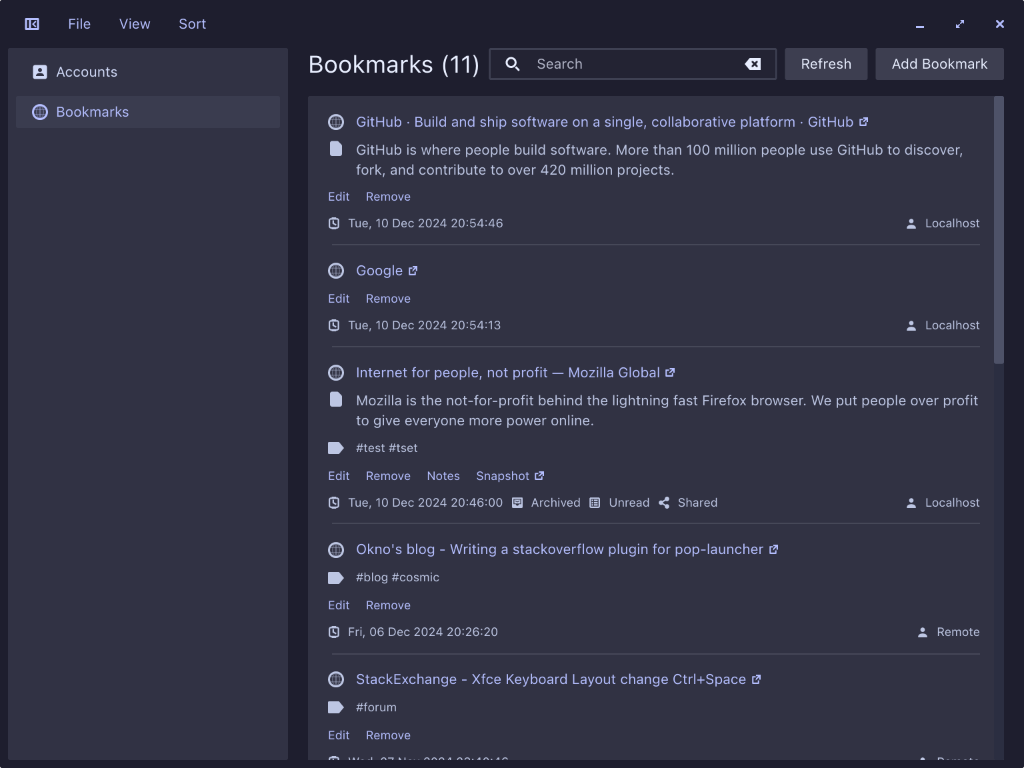1024x768 pixels.
Task: Click the #test #tset tags text
Action: [x=387, y=448]
